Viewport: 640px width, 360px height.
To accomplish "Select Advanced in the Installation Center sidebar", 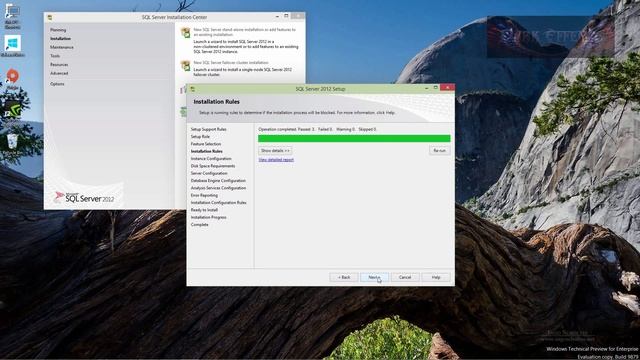I will click(x=59, y=73).
